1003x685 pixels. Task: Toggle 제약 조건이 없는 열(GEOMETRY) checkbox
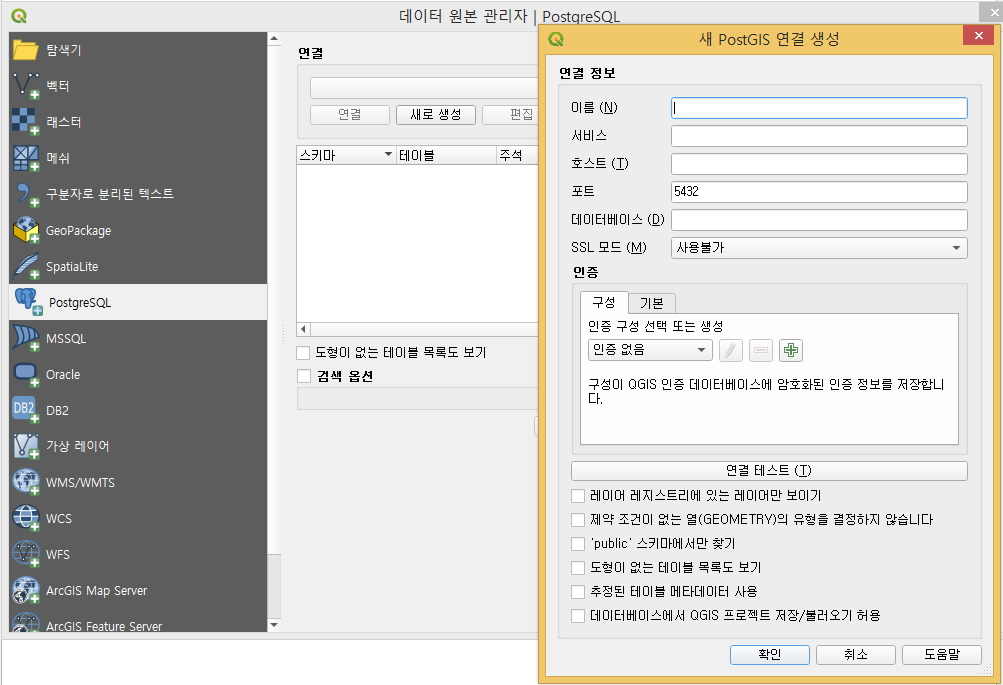click(x=578, y=519)
